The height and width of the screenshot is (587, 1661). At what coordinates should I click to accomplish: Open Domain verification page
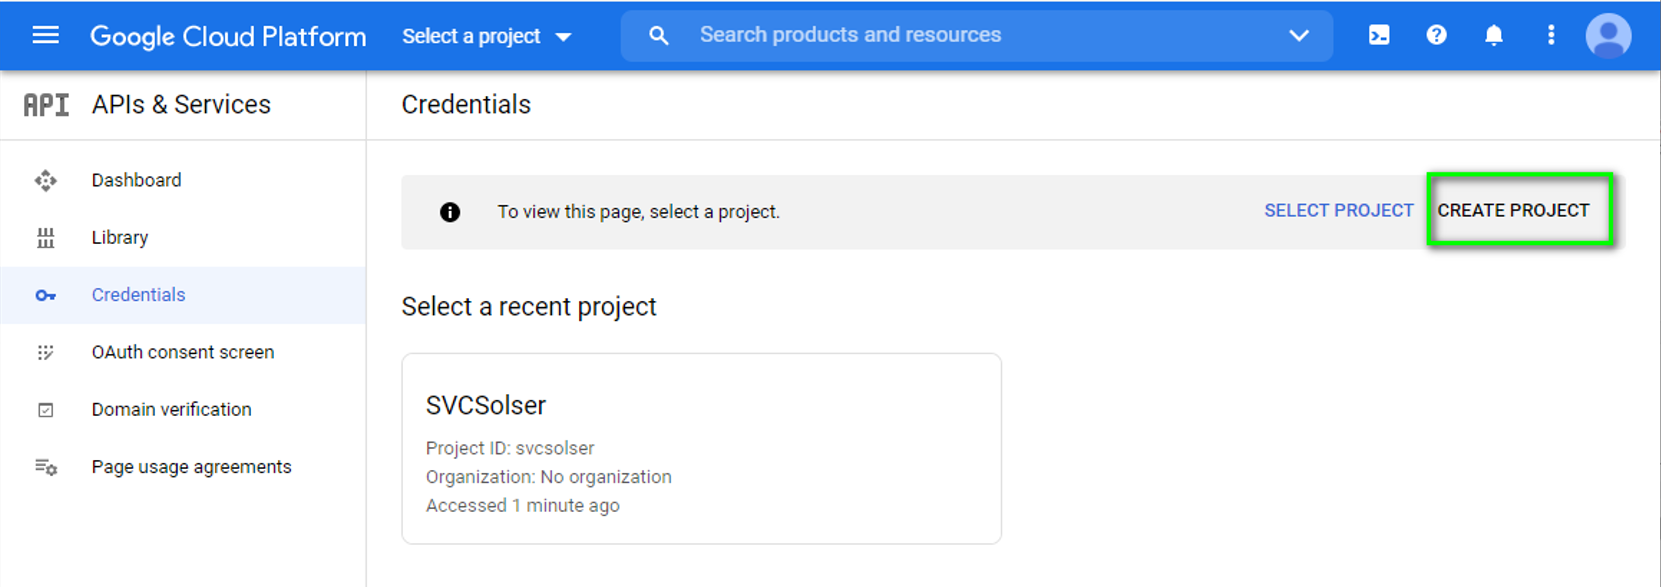click(171, 409)
